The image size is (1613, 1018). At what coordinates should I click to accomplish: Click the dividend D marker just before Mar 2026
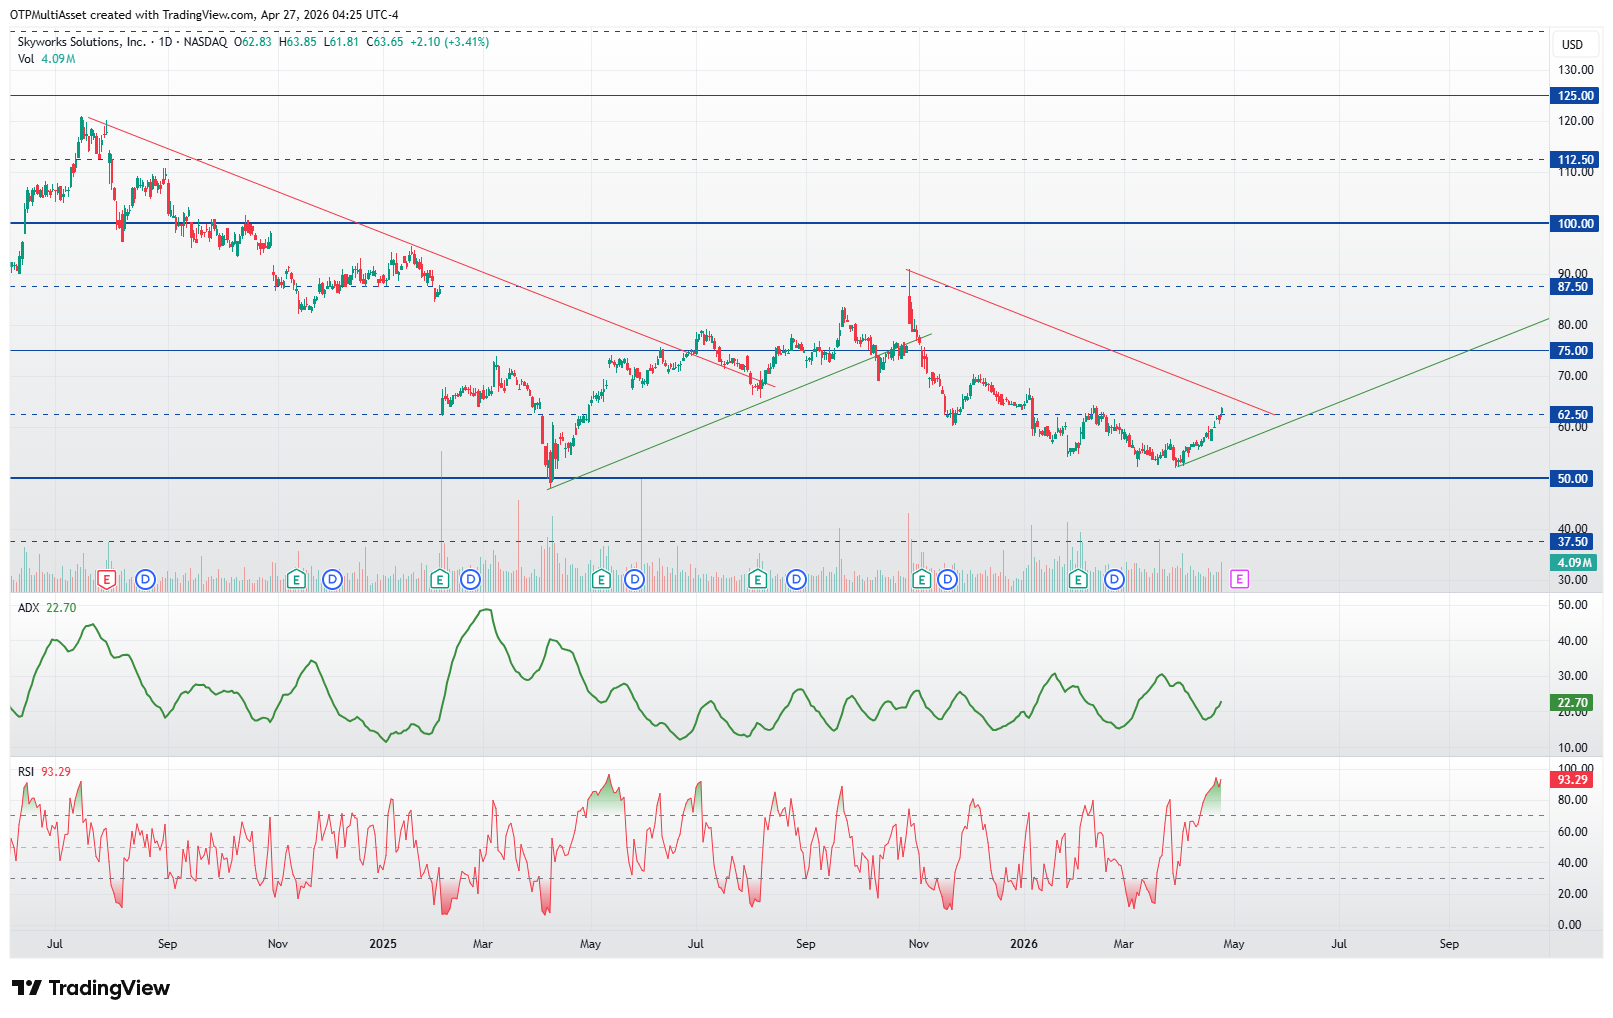pyautogui.click(x=1114, y=579)
